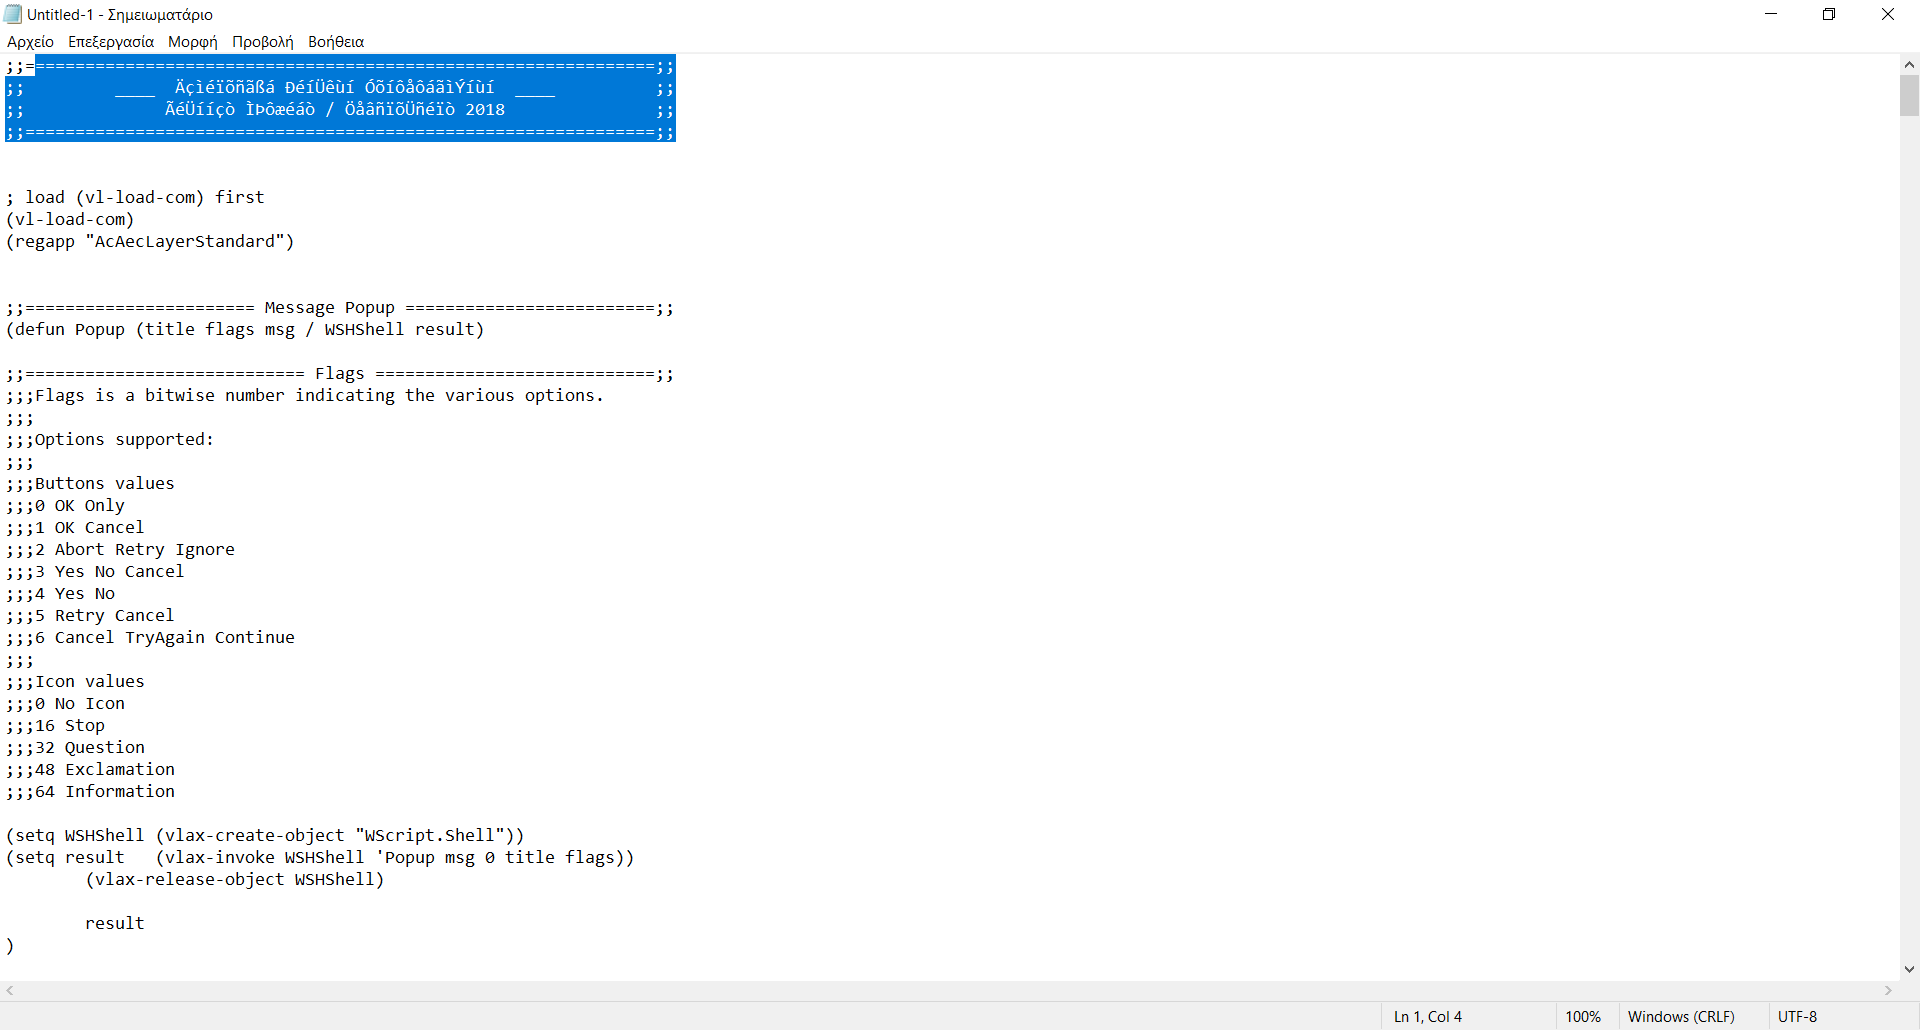Open the Μορφή menu

click(192, 42)
